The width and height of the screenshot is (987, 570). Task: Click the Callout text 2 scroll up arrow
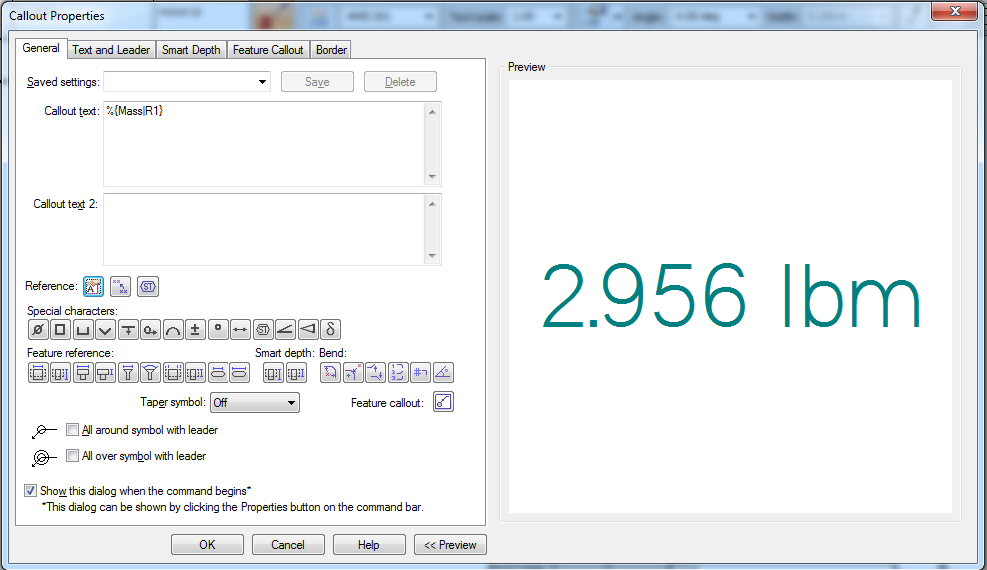(432, 204)
